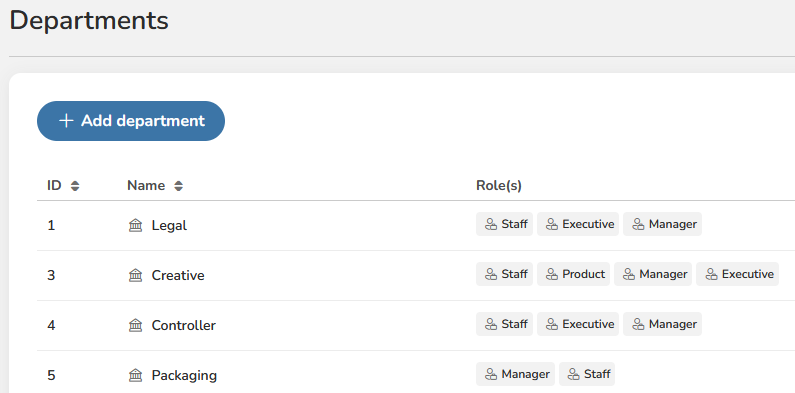Open the Controller department name
The height and width of the screenshot is (393, 795).
coord(184,326)
